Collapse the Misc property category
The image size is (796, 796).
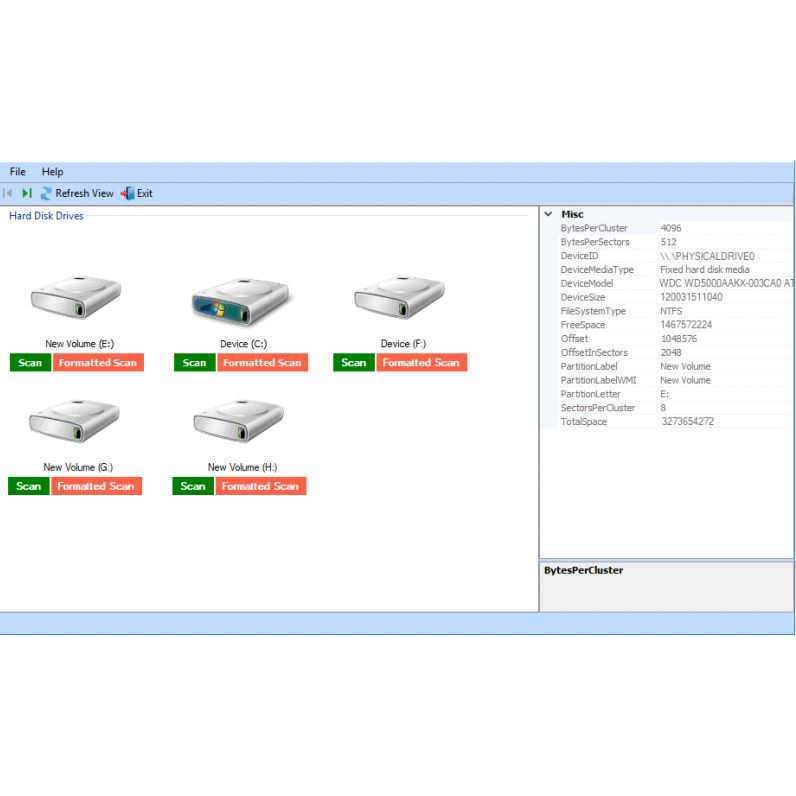coord(548,214)
